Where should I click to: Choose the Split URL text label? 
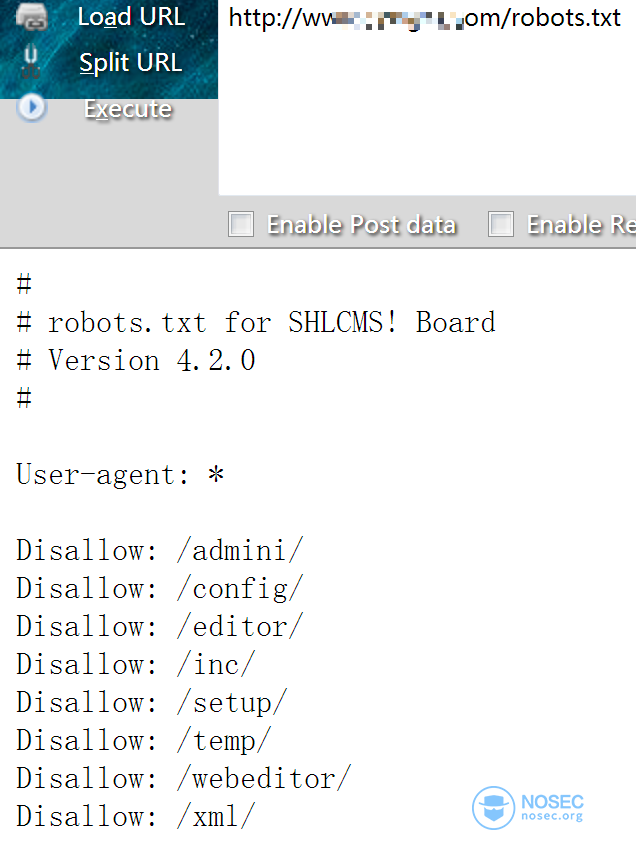coord(131,63)
